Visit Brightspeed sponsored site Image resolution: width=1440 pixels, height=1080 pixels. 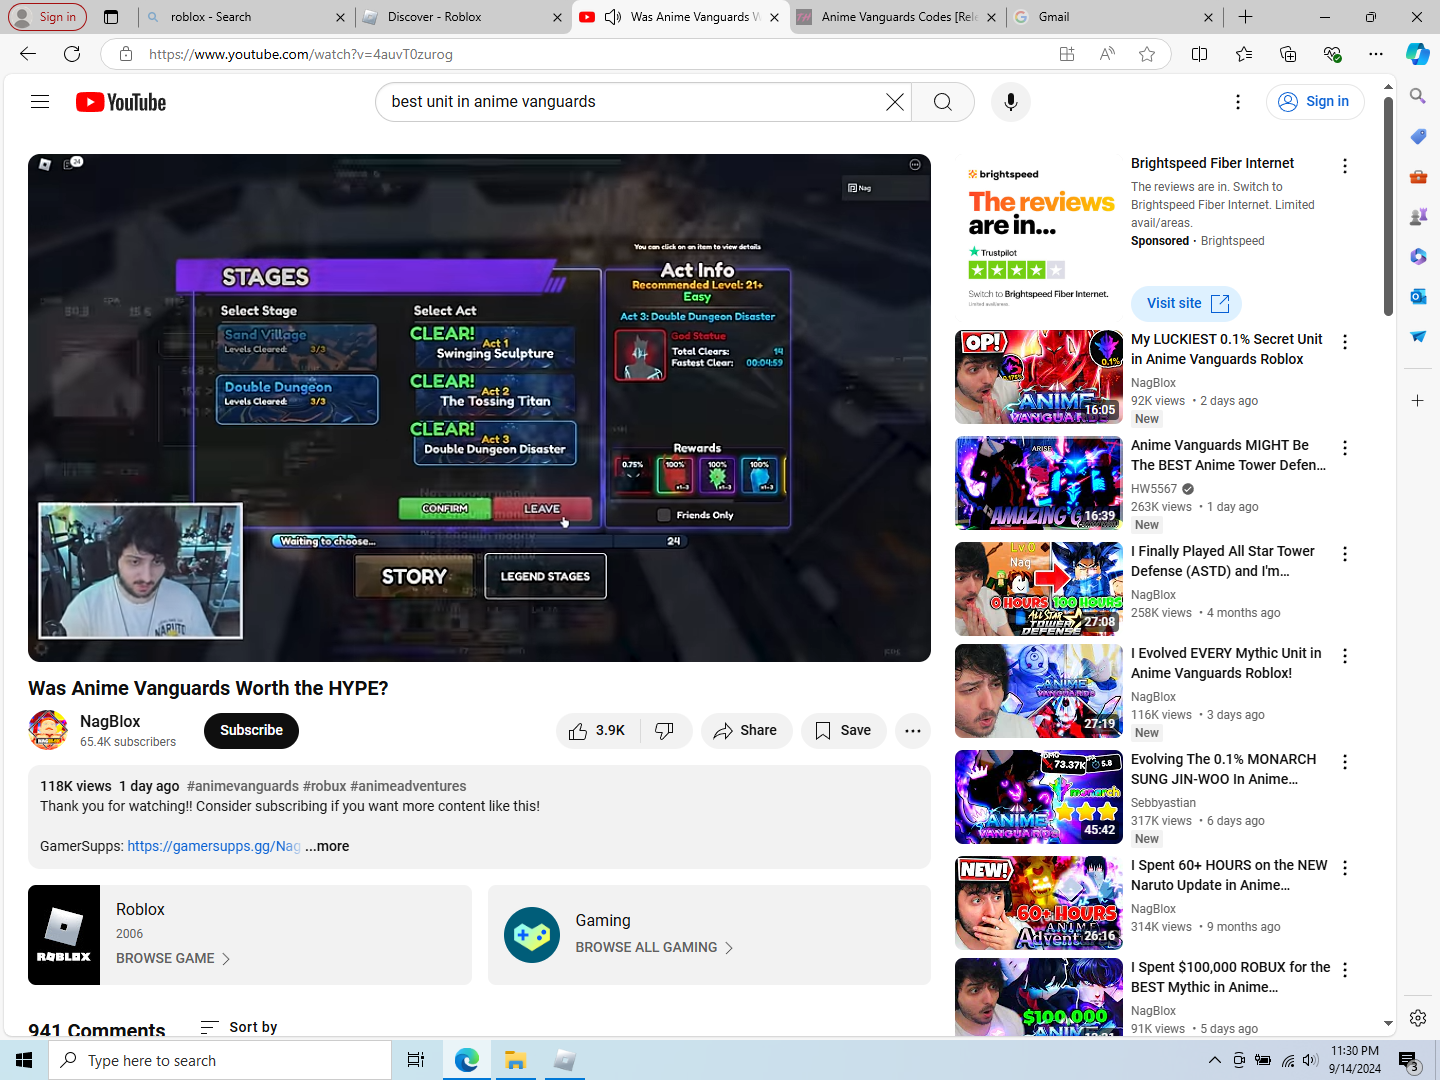(x=1186, y=303)
